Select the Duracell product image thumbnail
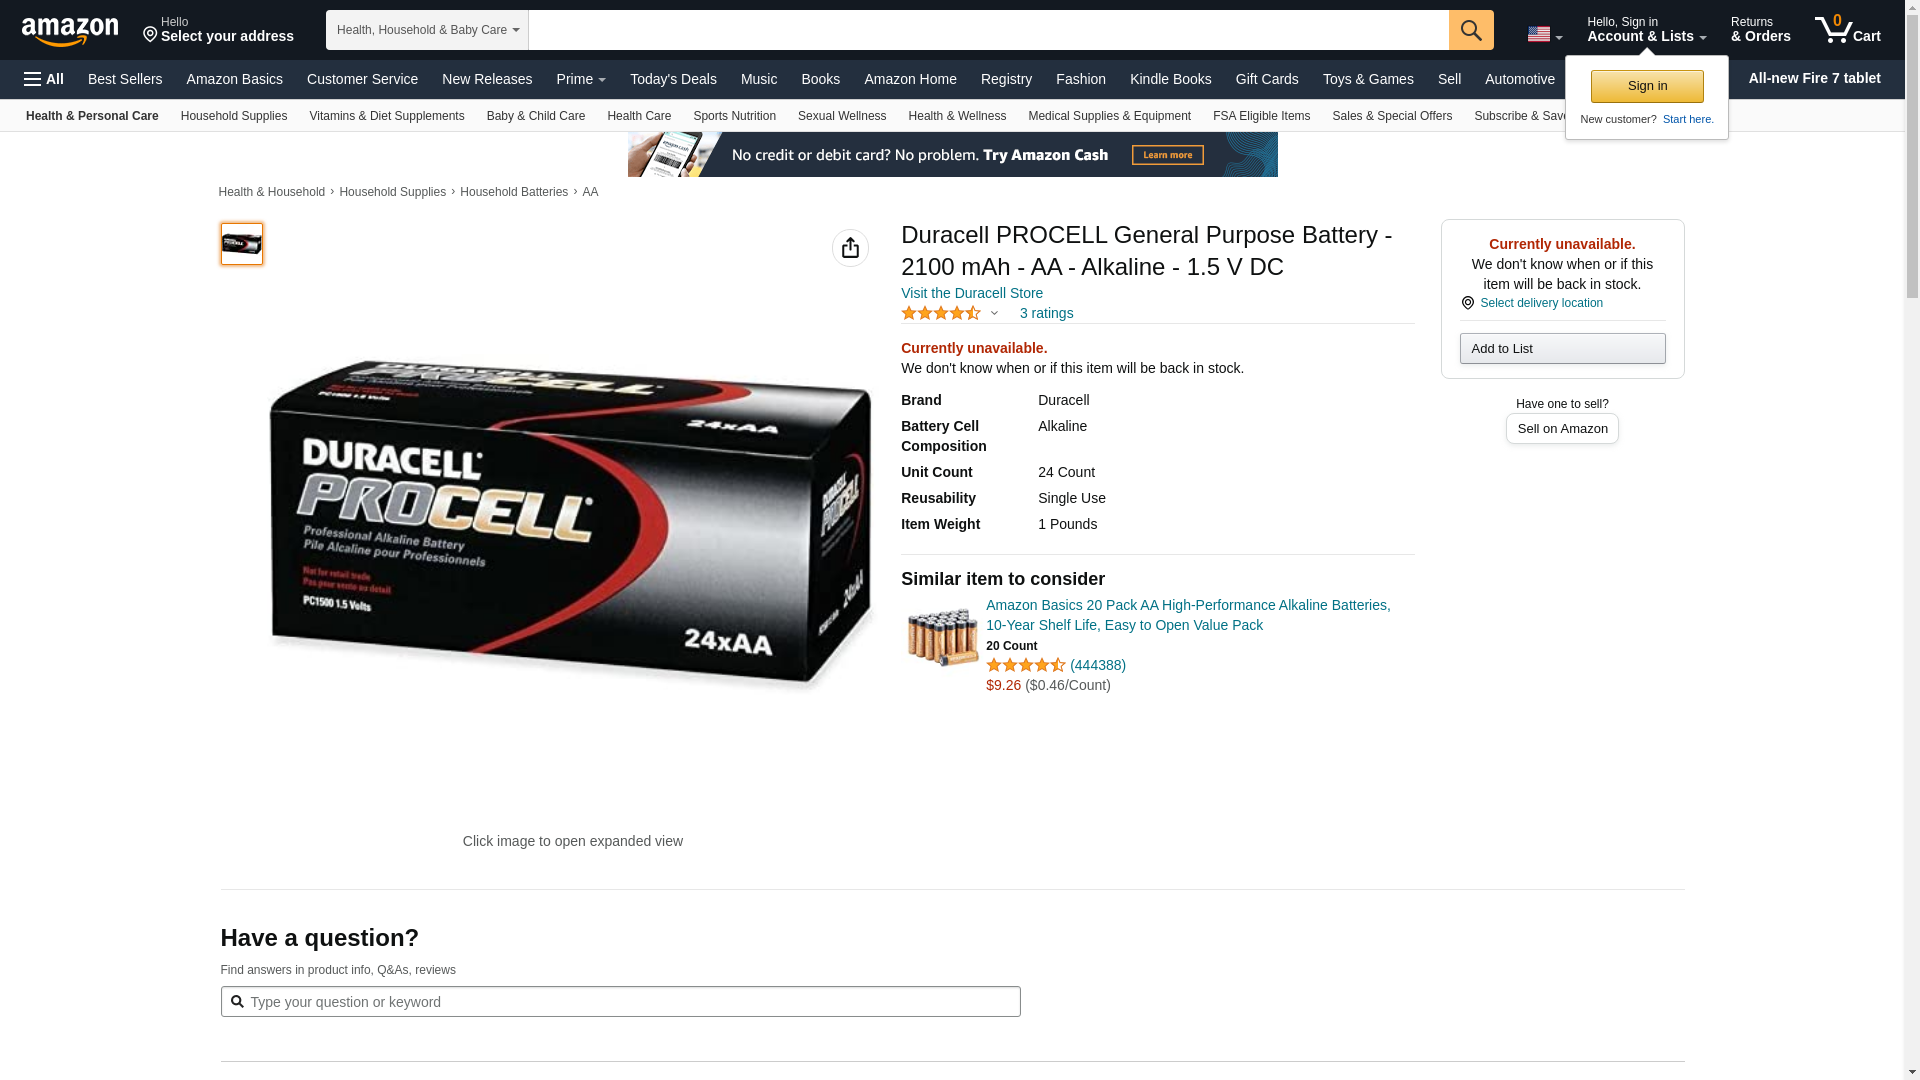The width and height of the screenshot is (1920, 1080). [242, 244]
